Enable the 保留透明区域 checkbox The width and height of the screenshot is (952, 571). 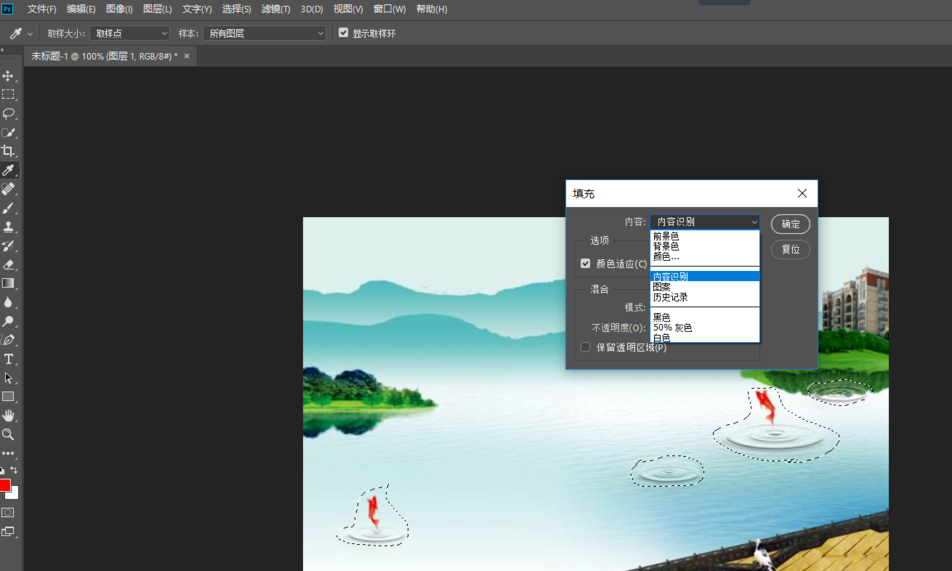pyautogui.click(x=586, y=347)
